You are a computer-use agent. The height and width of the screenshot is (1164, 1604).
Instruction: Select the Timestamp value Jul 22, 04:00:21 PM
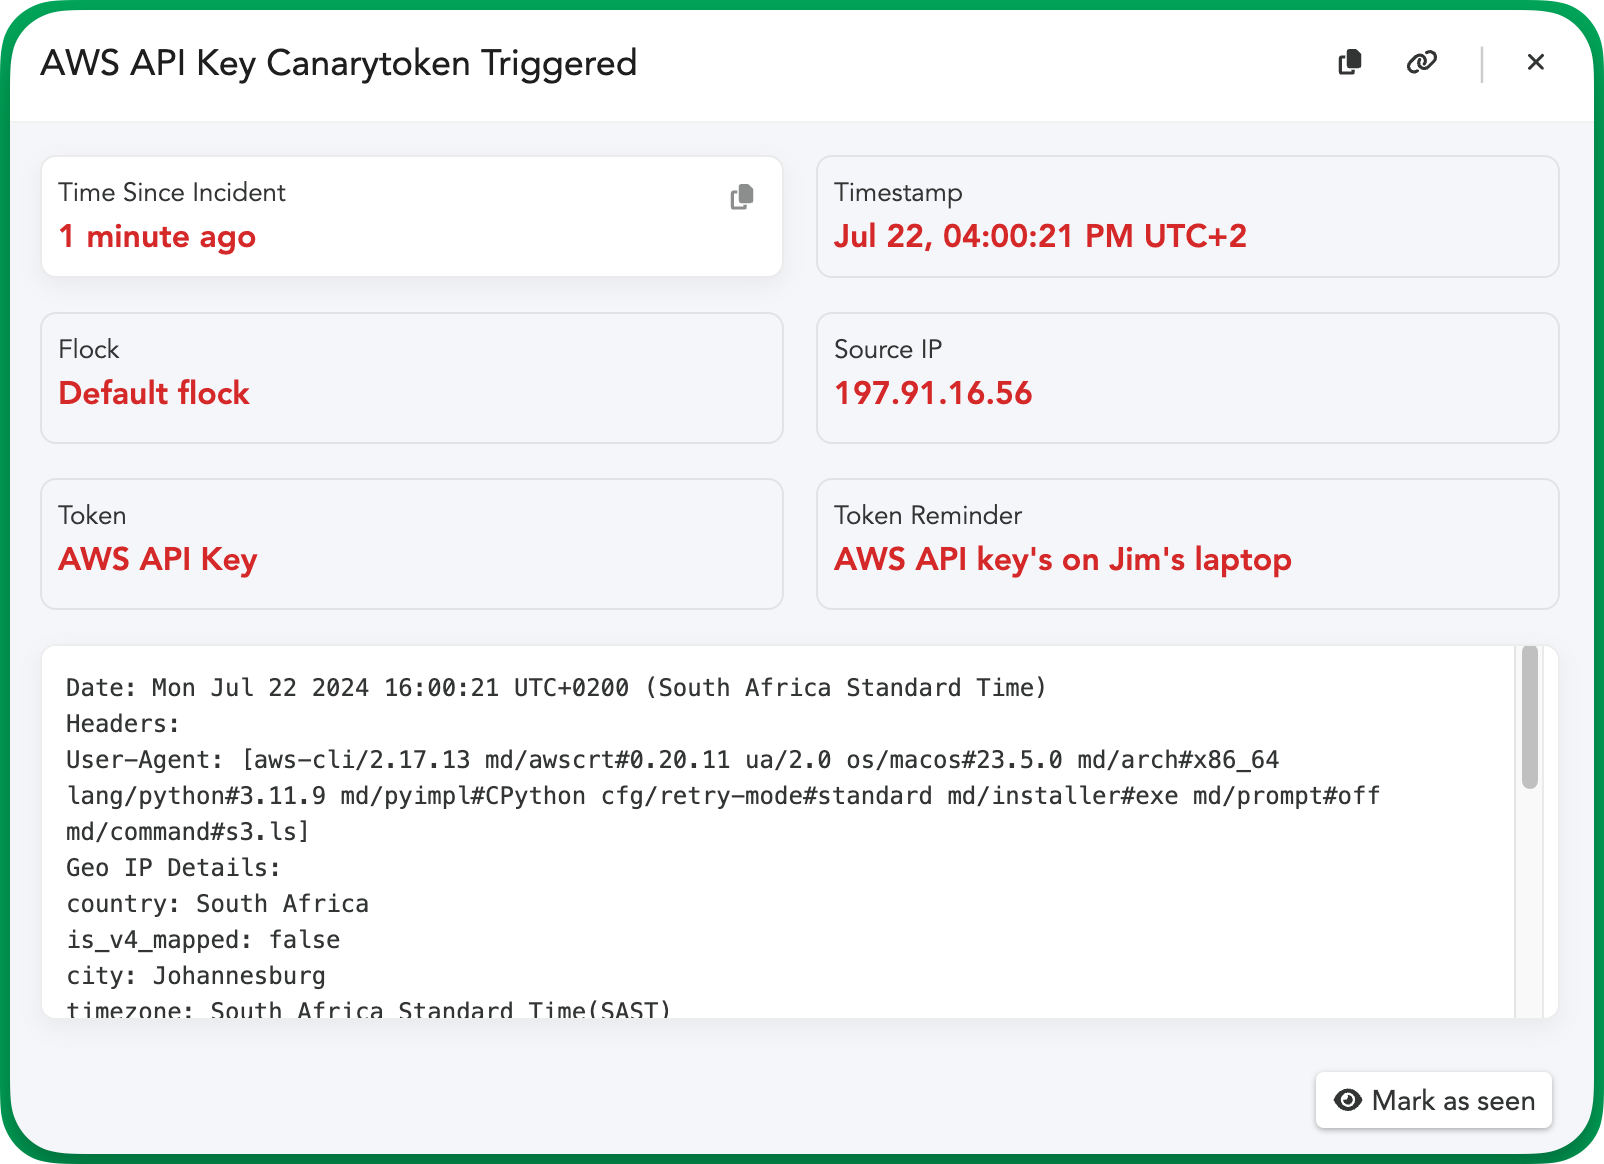[x=1040, y=236]
